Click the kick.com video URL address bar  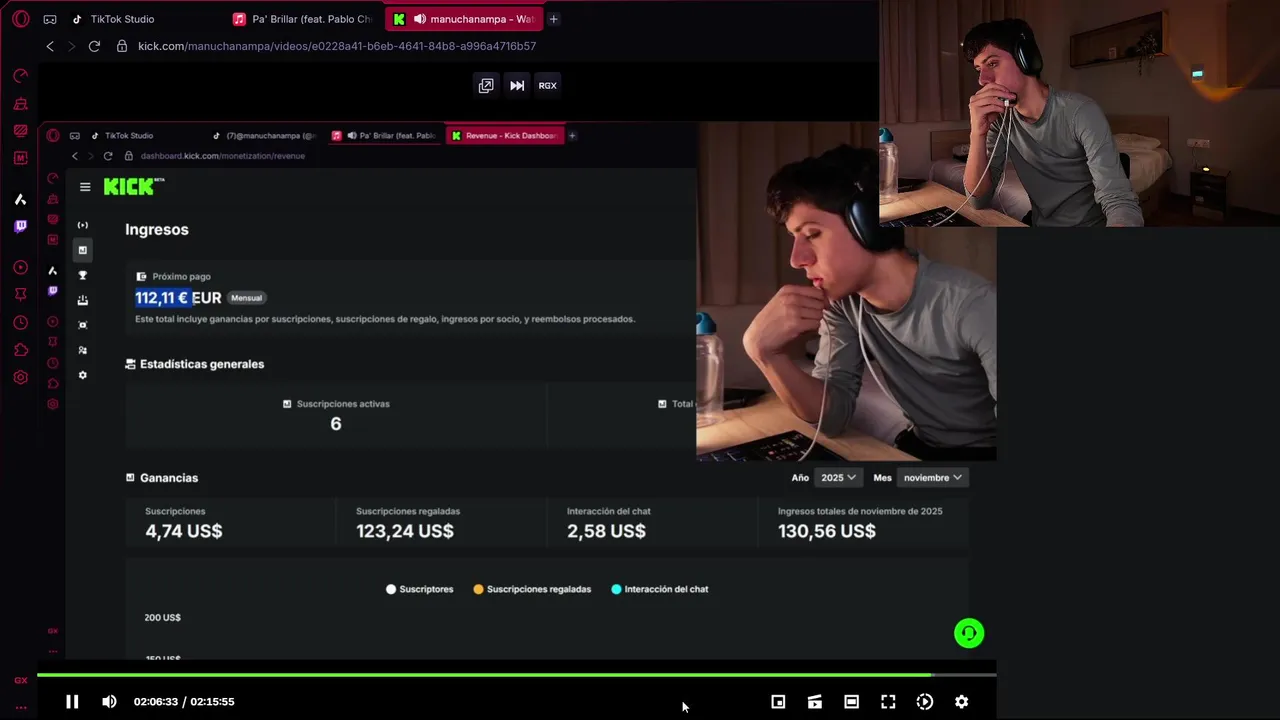point(337,46)
